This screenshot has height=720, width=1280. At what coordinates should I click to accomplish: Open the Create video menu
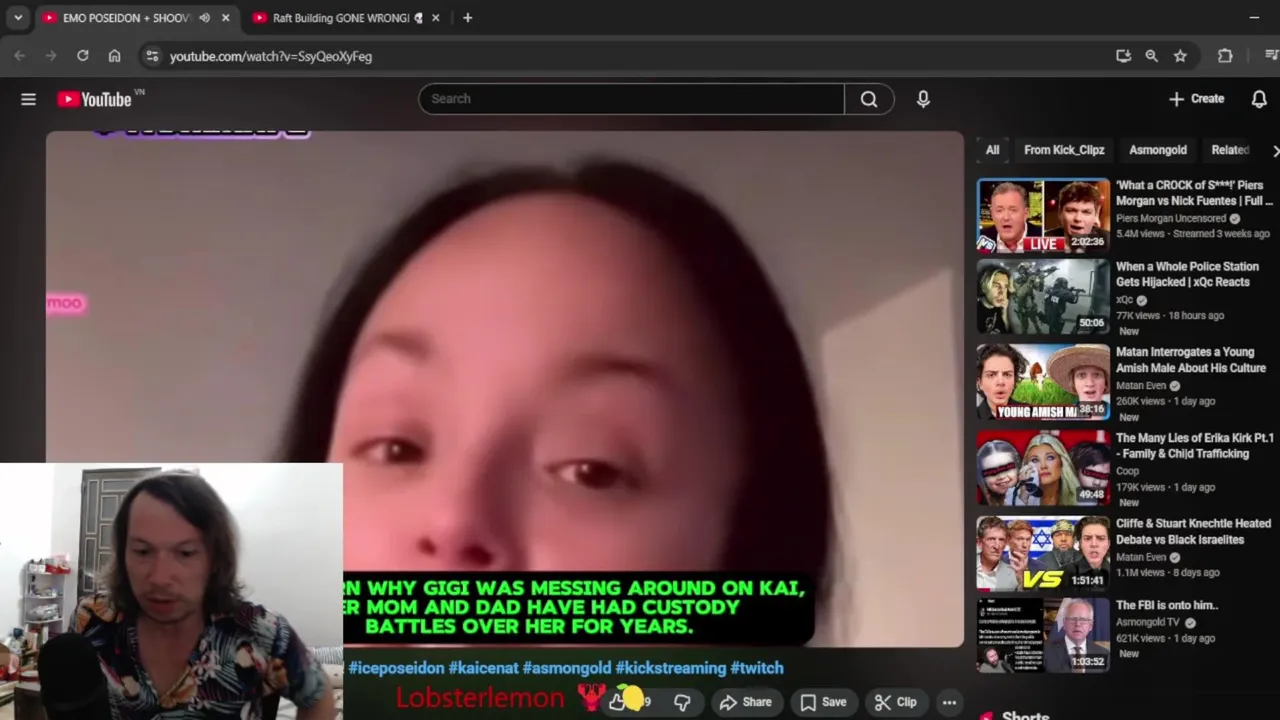point(1196,99)
